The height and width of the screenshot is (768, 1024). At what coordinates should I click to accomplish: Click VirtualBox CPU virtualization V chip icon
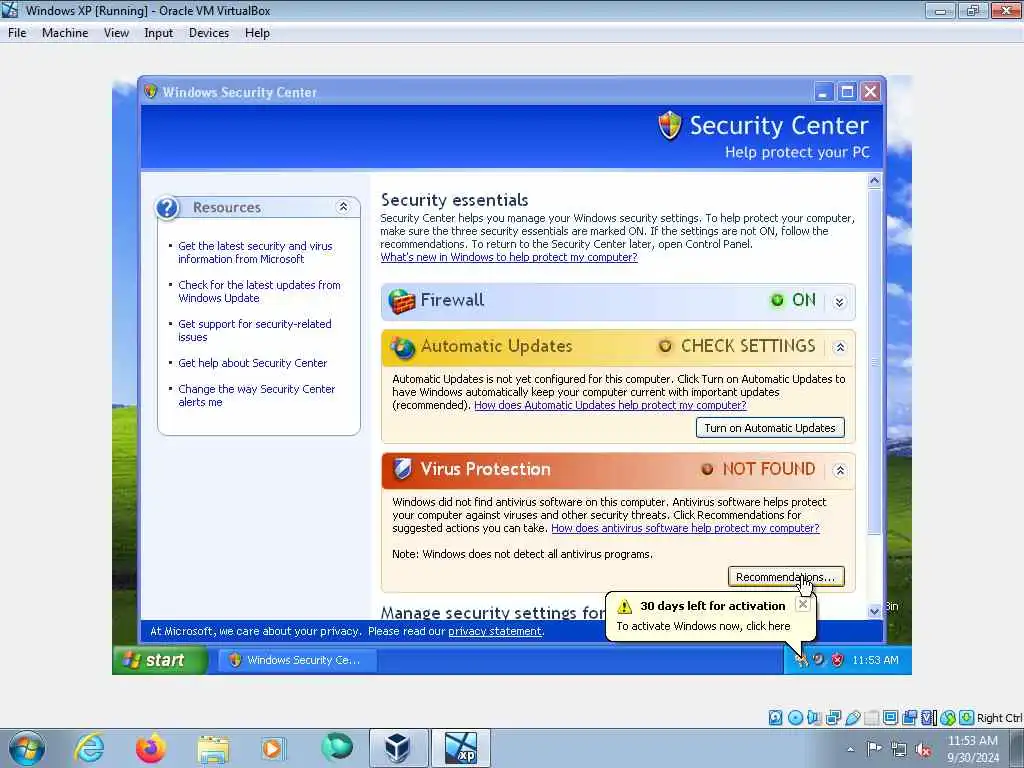(x=929, y=718)
